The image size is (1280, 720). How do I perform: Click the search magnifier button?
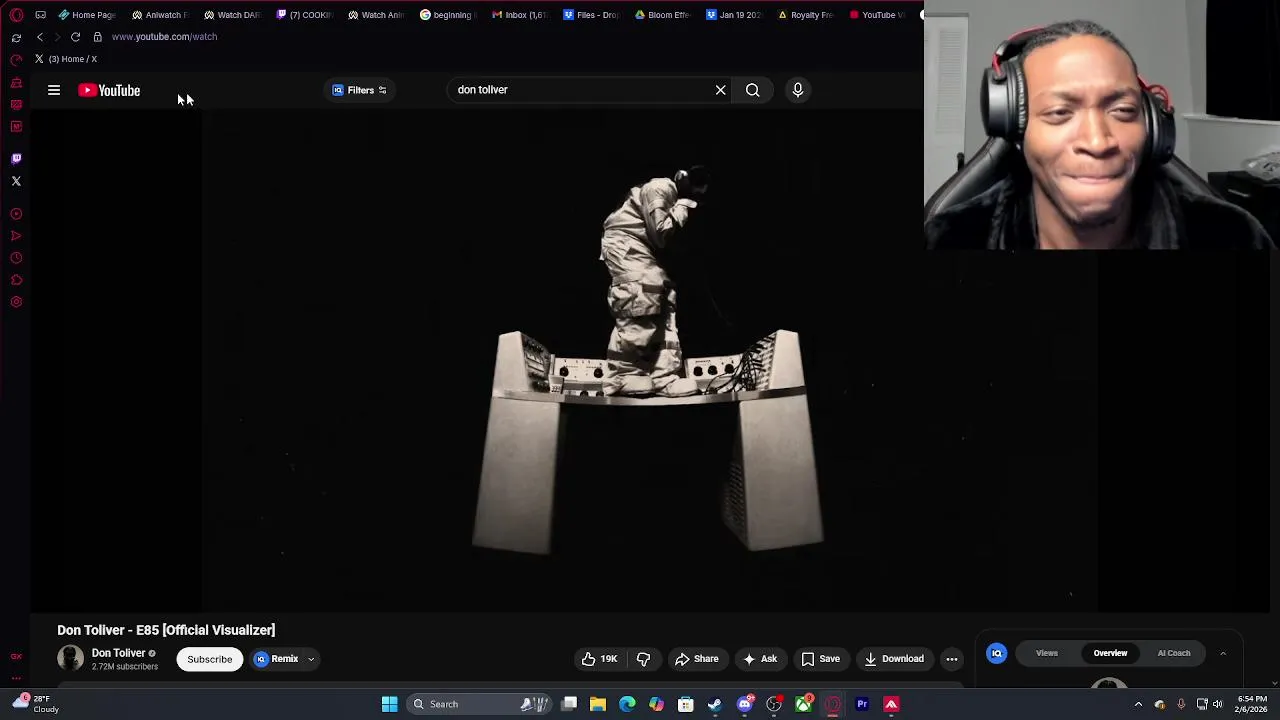(x=752, y=90)
